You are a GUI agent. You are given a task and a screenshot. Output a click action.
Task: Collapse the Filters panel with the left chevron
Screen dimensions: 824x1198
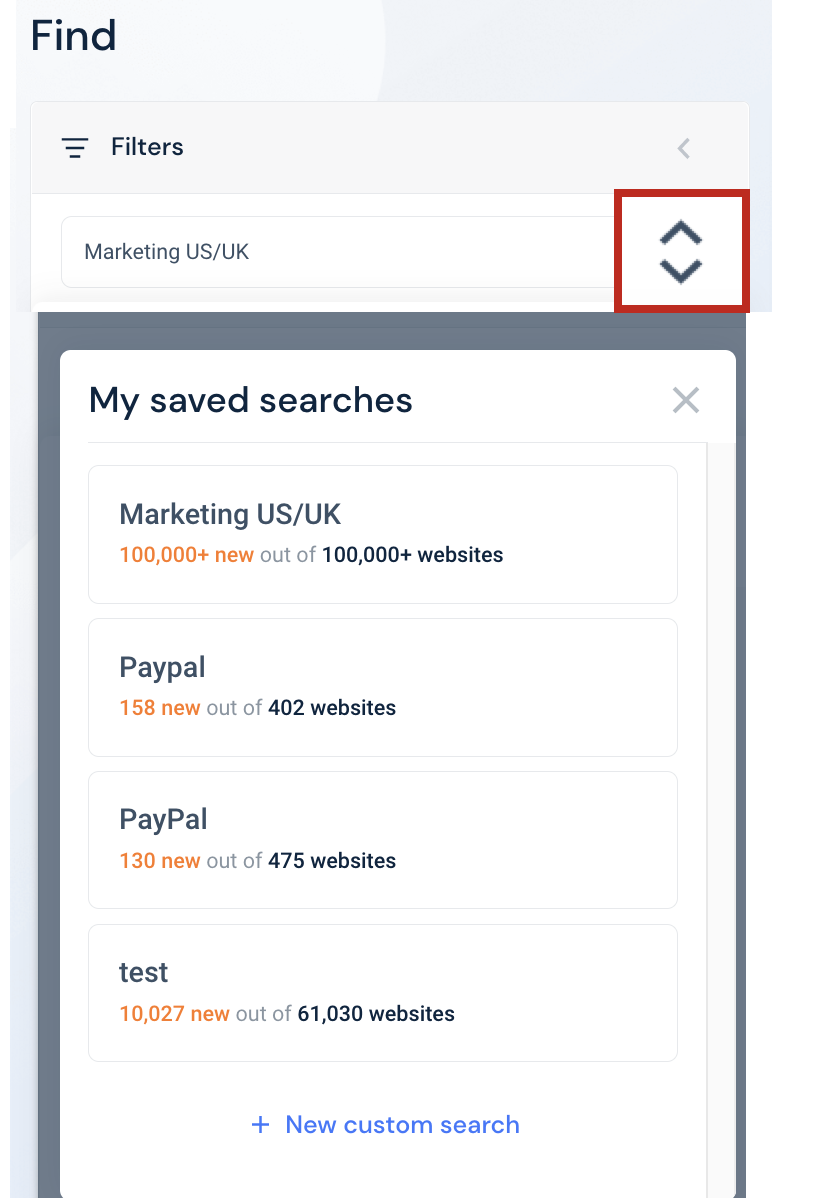click(684, 148)
